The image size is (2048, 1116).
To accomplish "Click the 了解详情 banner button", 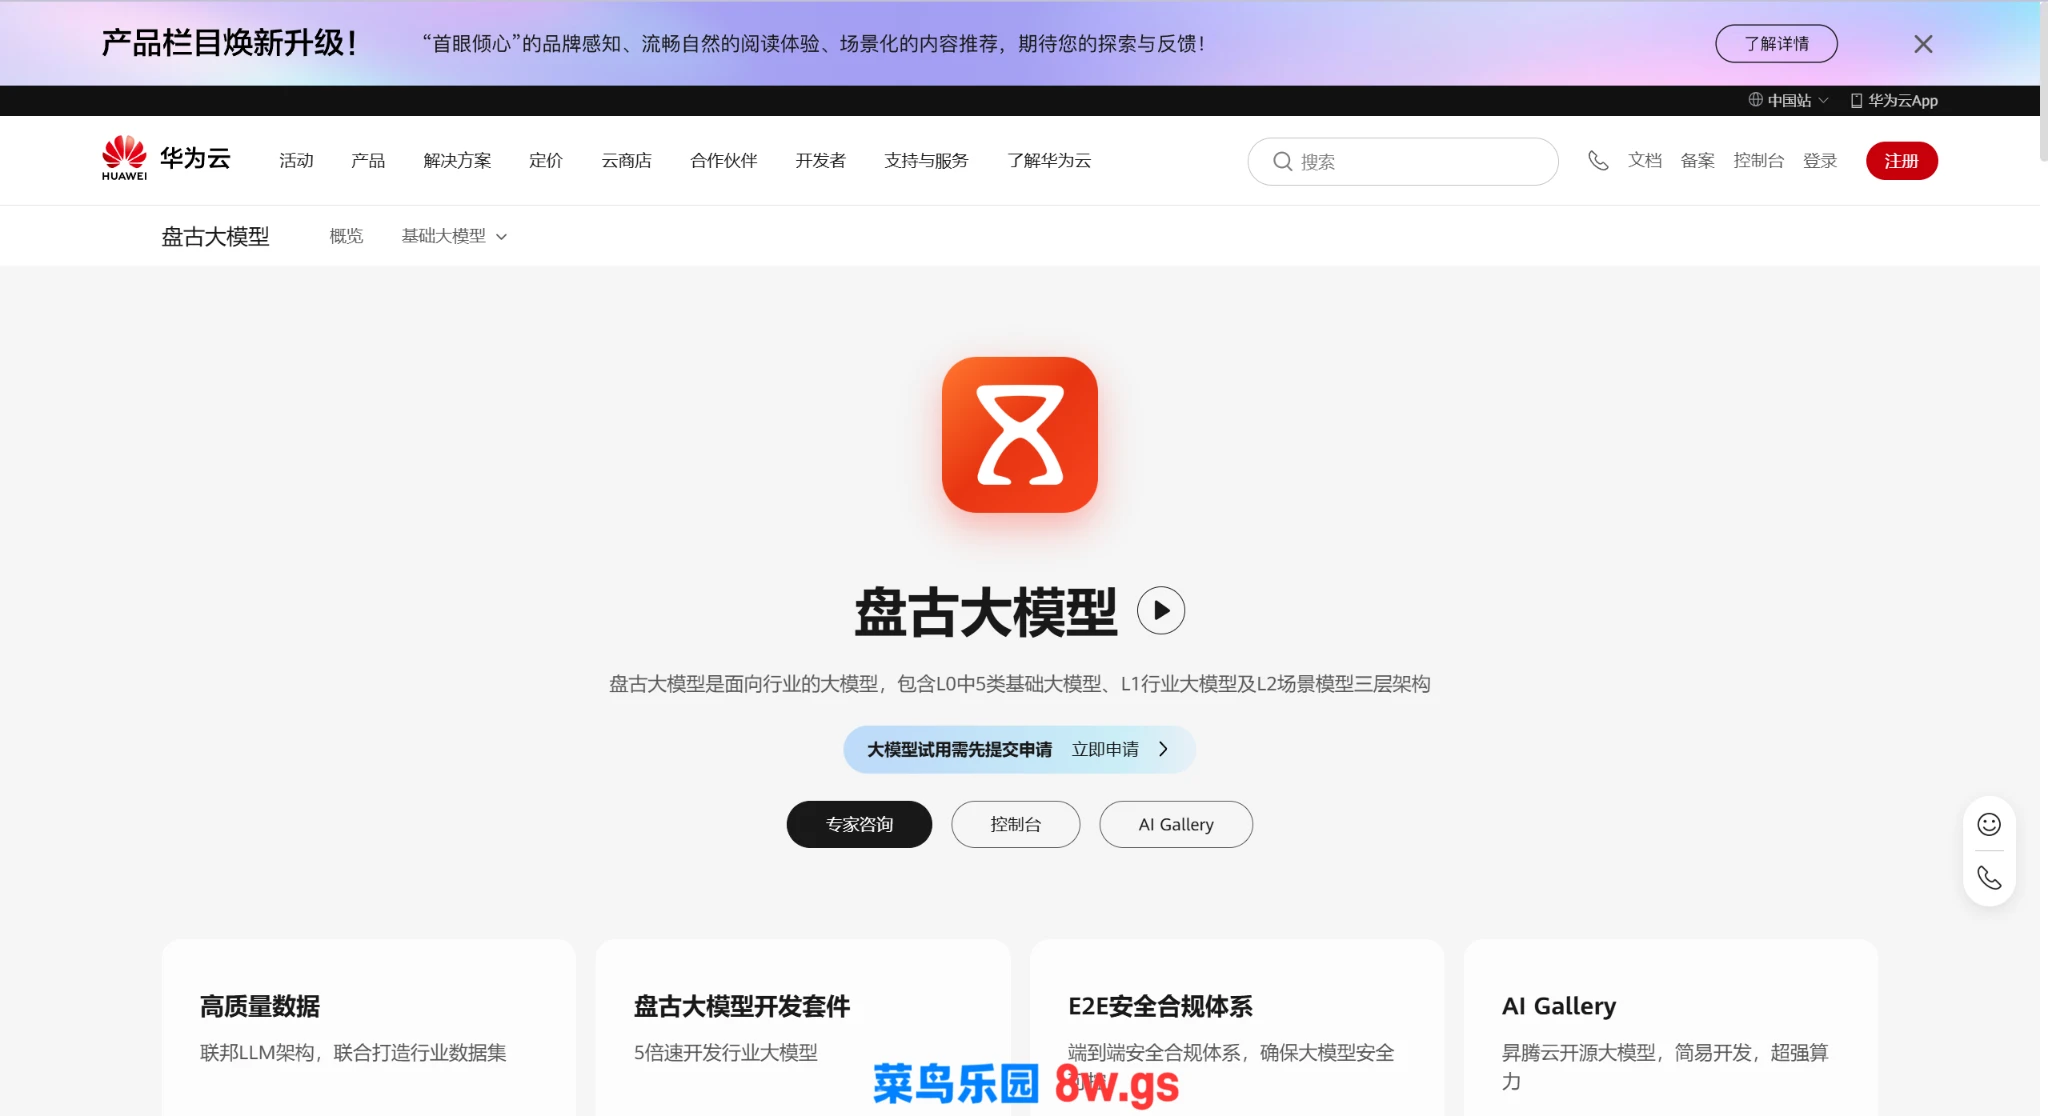I will pyautogui.click(x=1776, y=44).
